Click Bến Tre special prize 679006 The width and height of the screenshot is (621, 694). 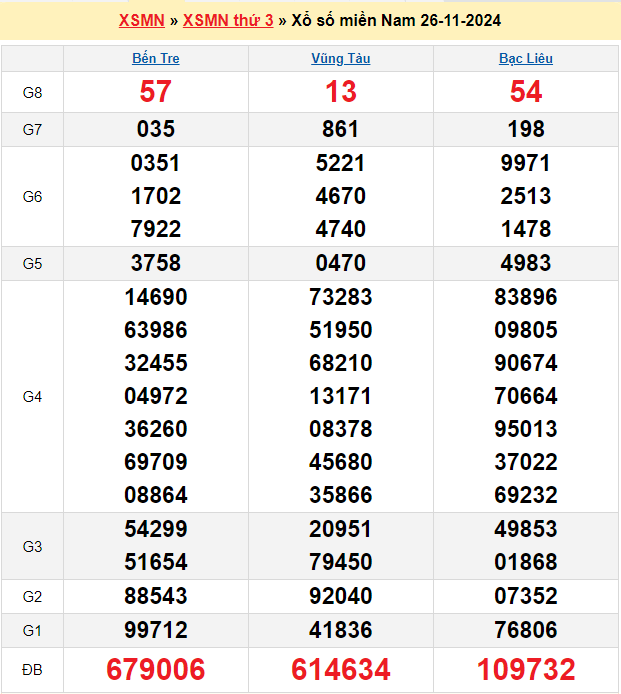click(x=156, y=669)
